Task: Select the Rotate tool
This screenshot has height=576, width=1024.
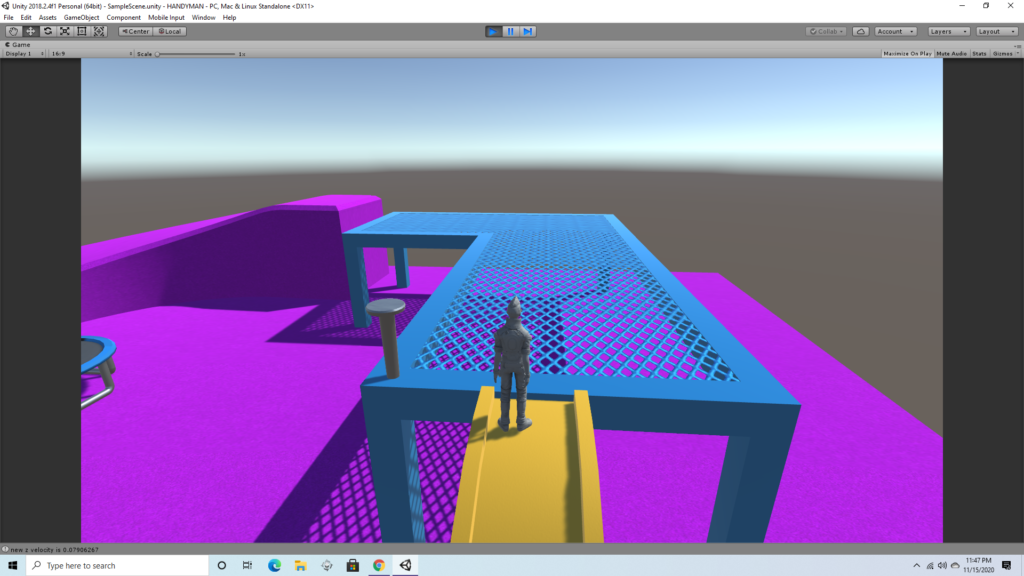Action: [47, 31]
